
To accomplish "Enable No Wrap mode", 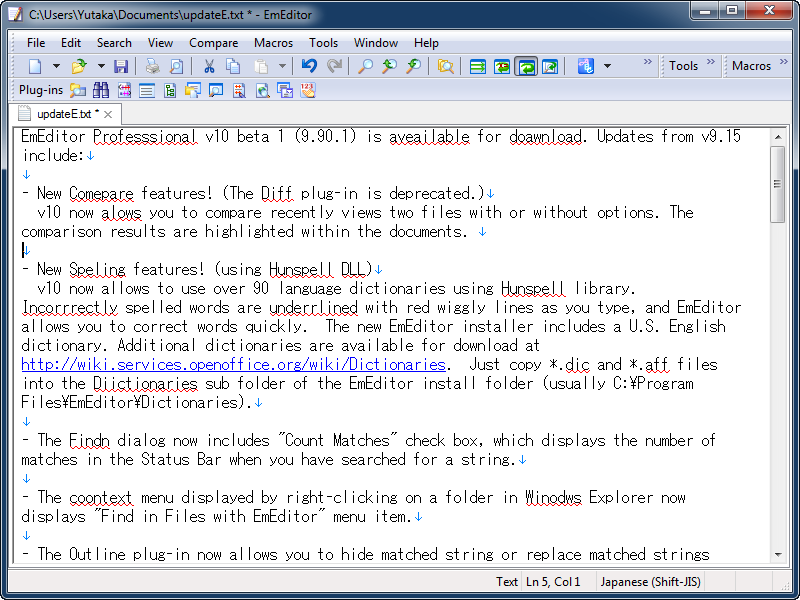I will coord(478,66).
